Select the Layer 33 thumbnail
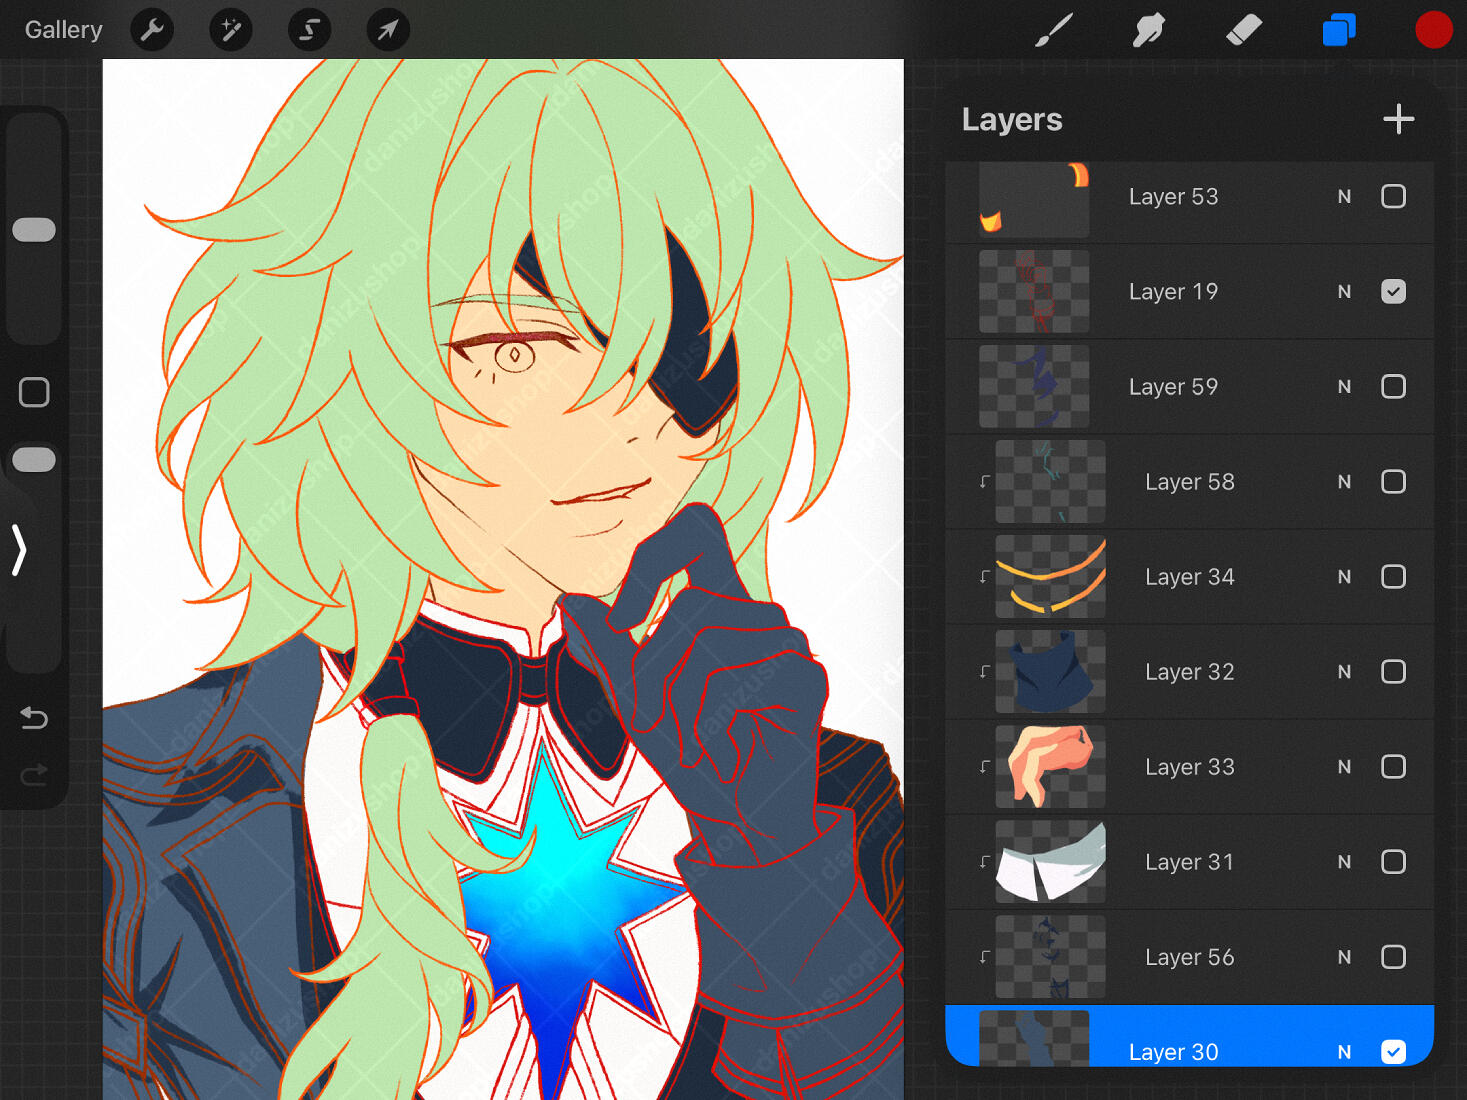This screenshot has width=1467, height=1100. tap(1050, 767)
